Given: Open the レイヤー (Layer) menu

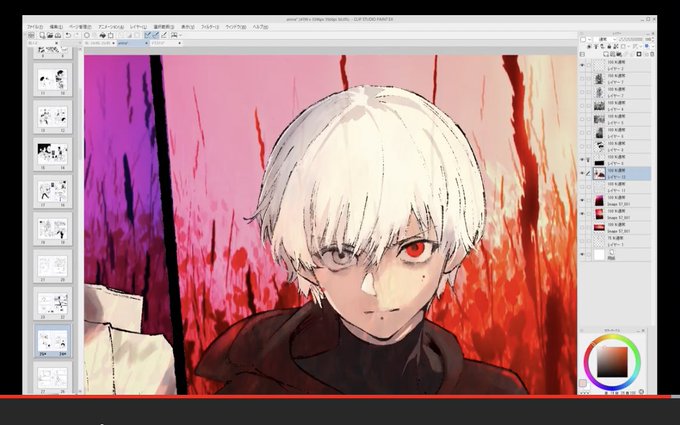Looking at the screenshot, I should (x=138, y=27).
